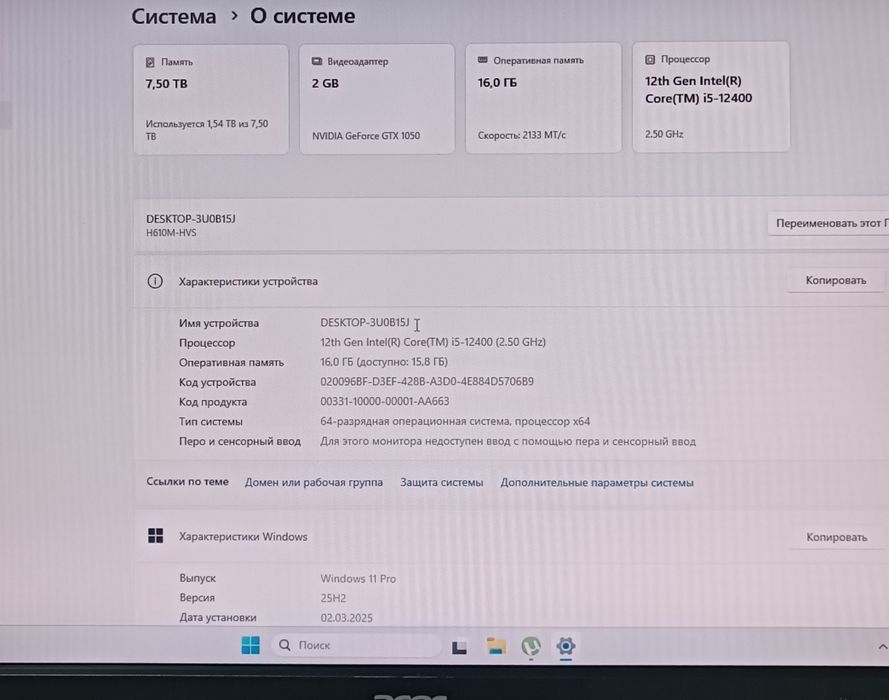Open the Память 7,50 ТВ card
The width and height of the screenshot is (889, 700).
click(211, 99)
